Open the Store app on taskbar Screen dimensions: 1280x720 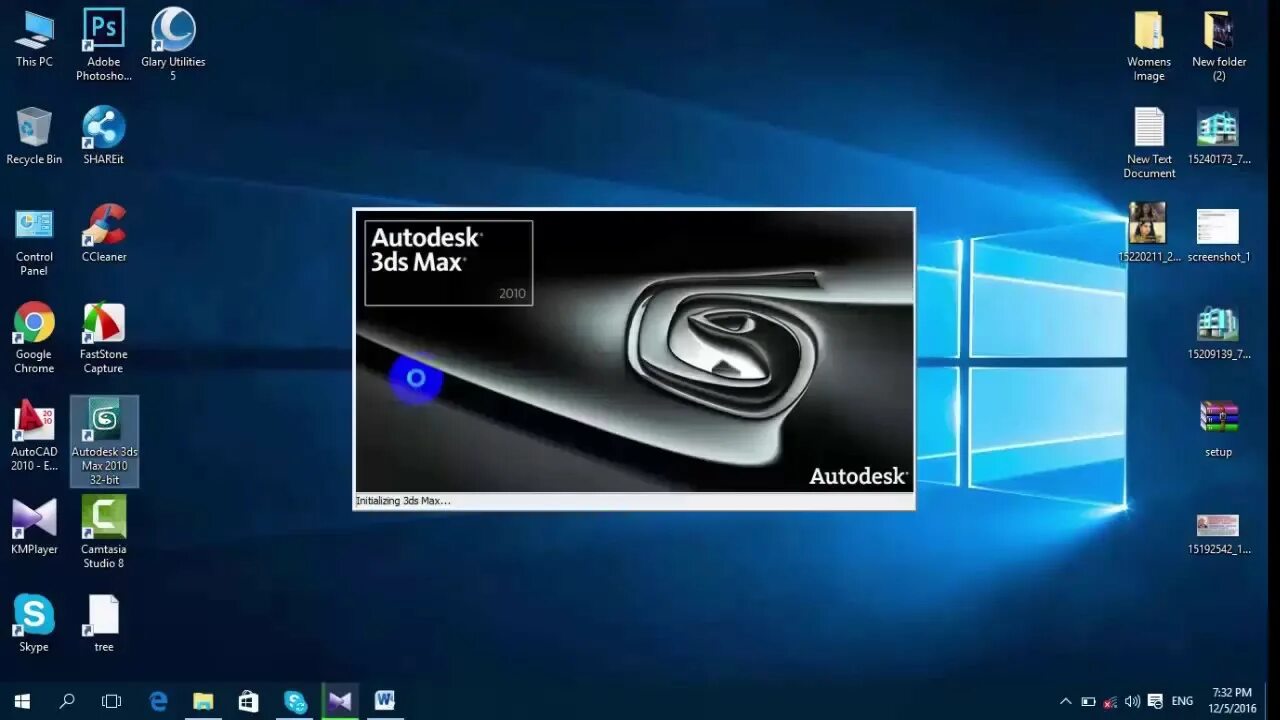pyautogui.click(x=248, y=701)
